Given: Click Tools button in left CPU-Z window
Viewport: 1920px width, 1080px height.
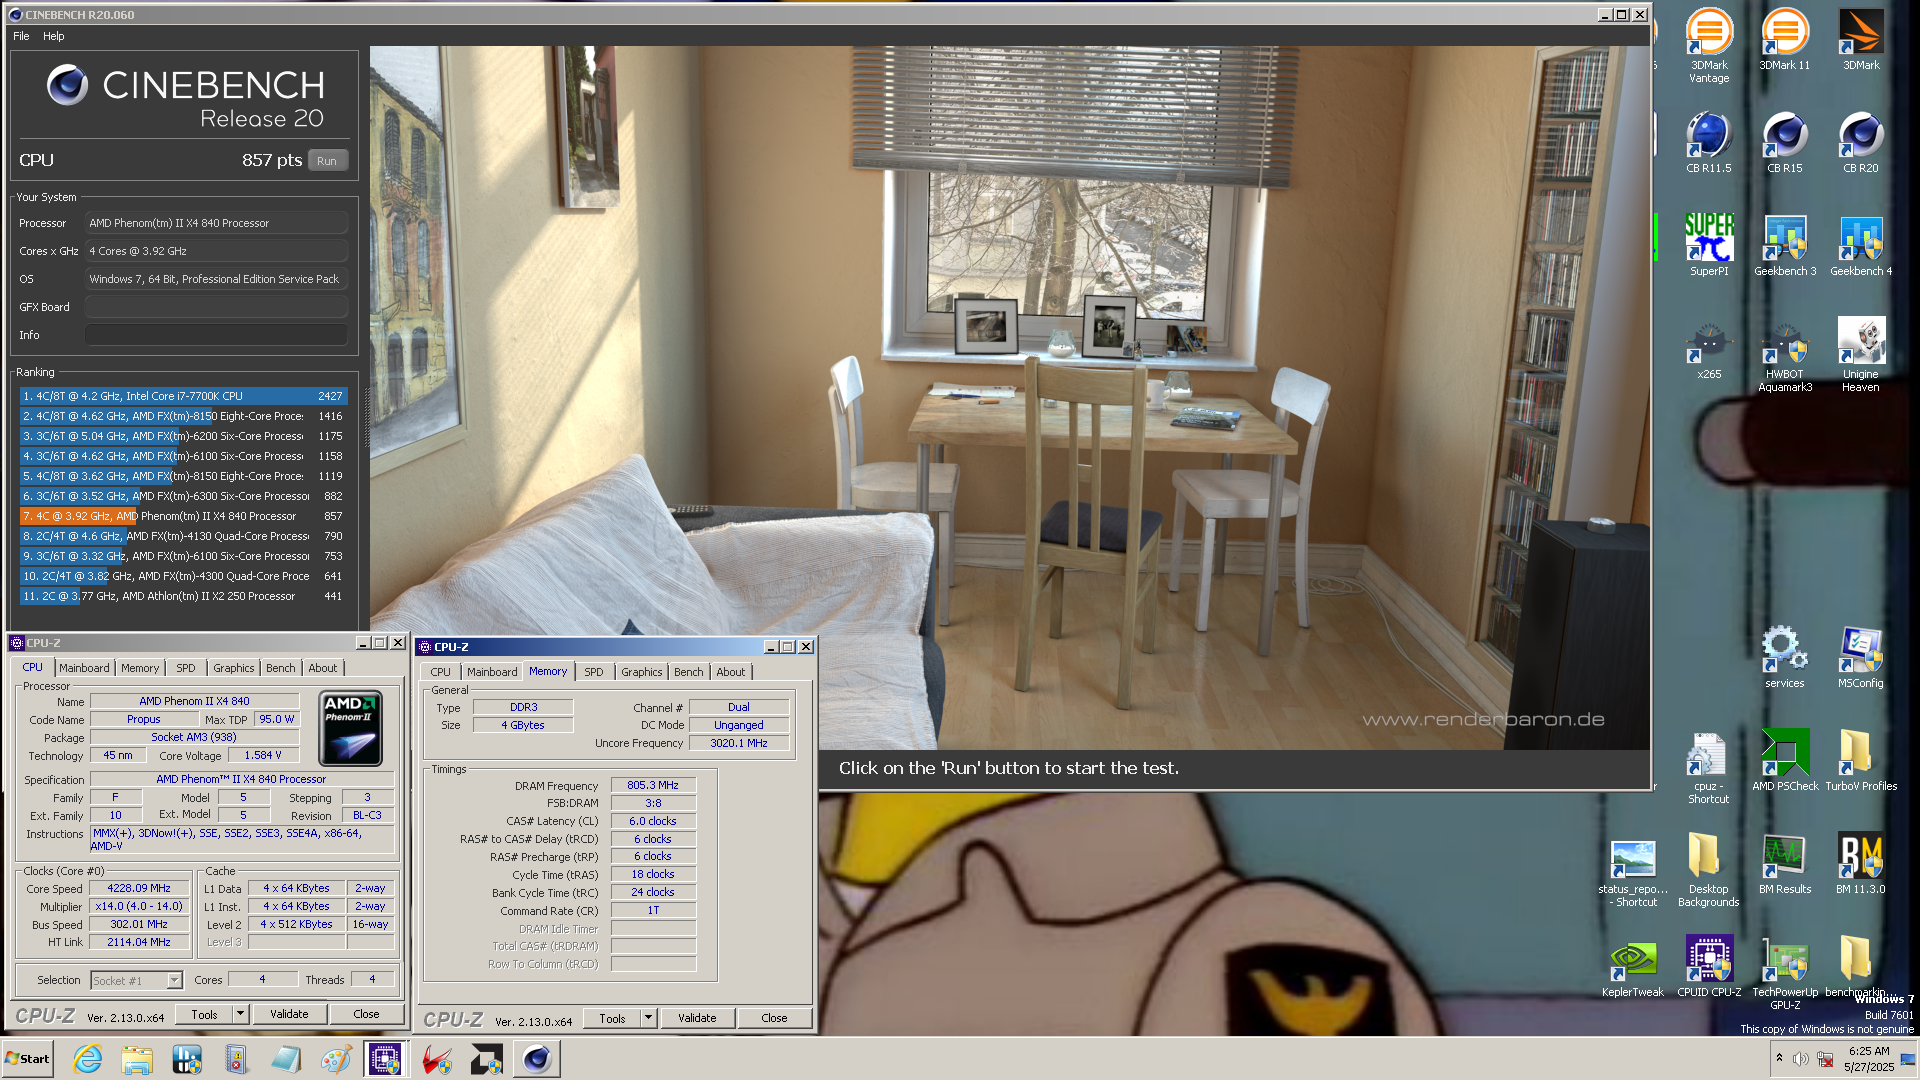Looking at the screenshot, I should pos(204,1014).
